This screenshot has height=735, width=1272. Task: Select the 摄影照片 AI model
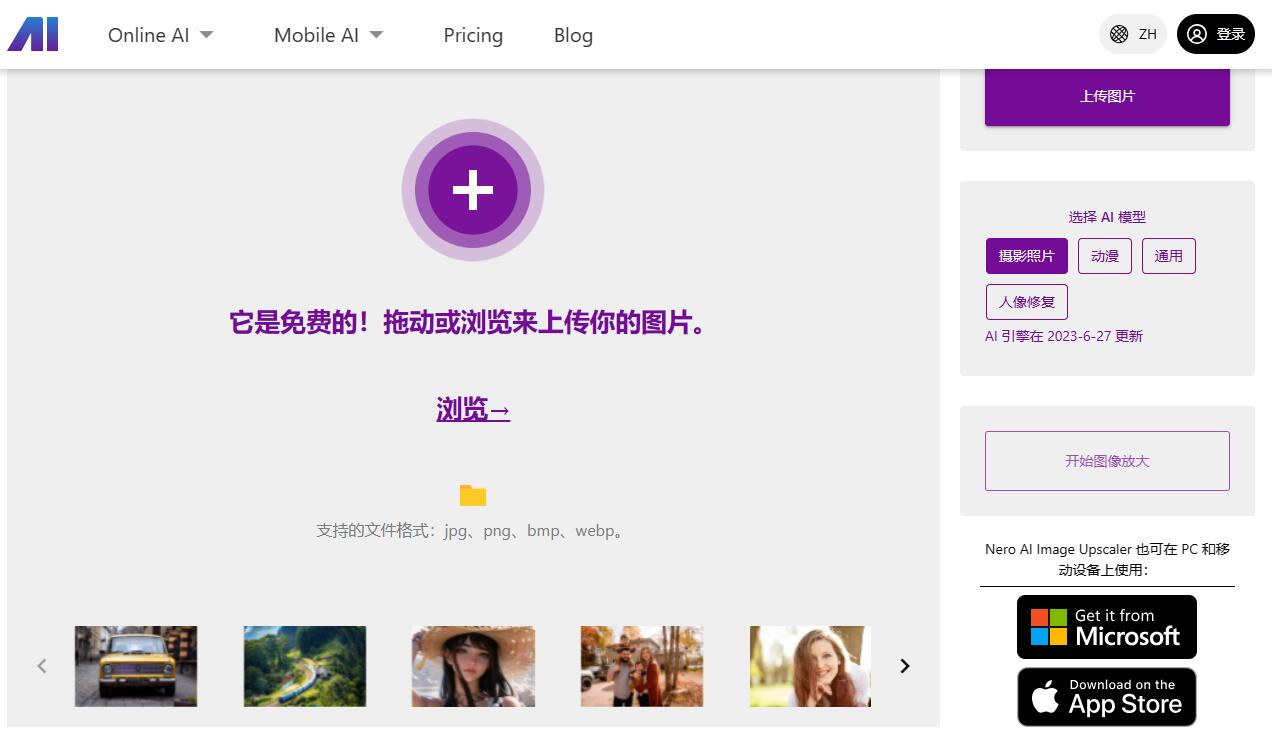(x=1027, y=256)
